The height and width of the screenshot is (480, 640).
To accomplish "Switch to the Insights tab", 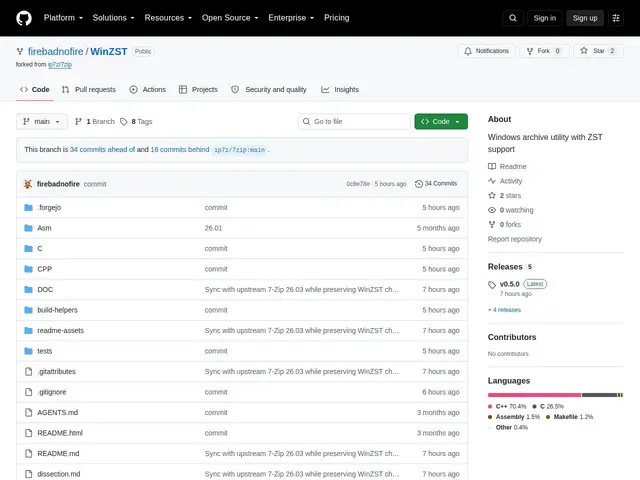I will pyautogui.click(x=340, y=89).
